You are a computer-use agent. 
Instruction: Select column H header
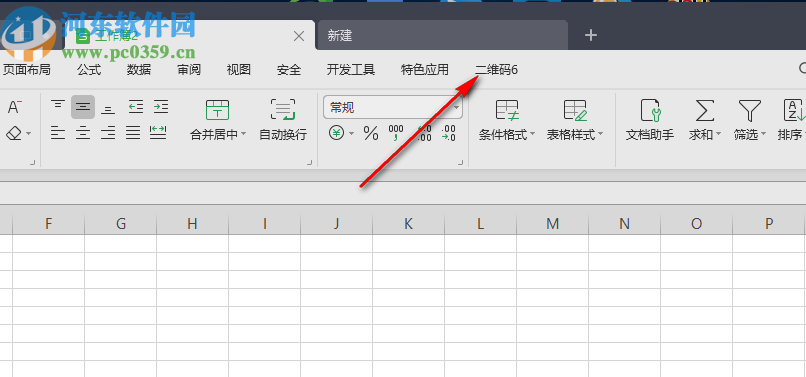coord(192,224)
